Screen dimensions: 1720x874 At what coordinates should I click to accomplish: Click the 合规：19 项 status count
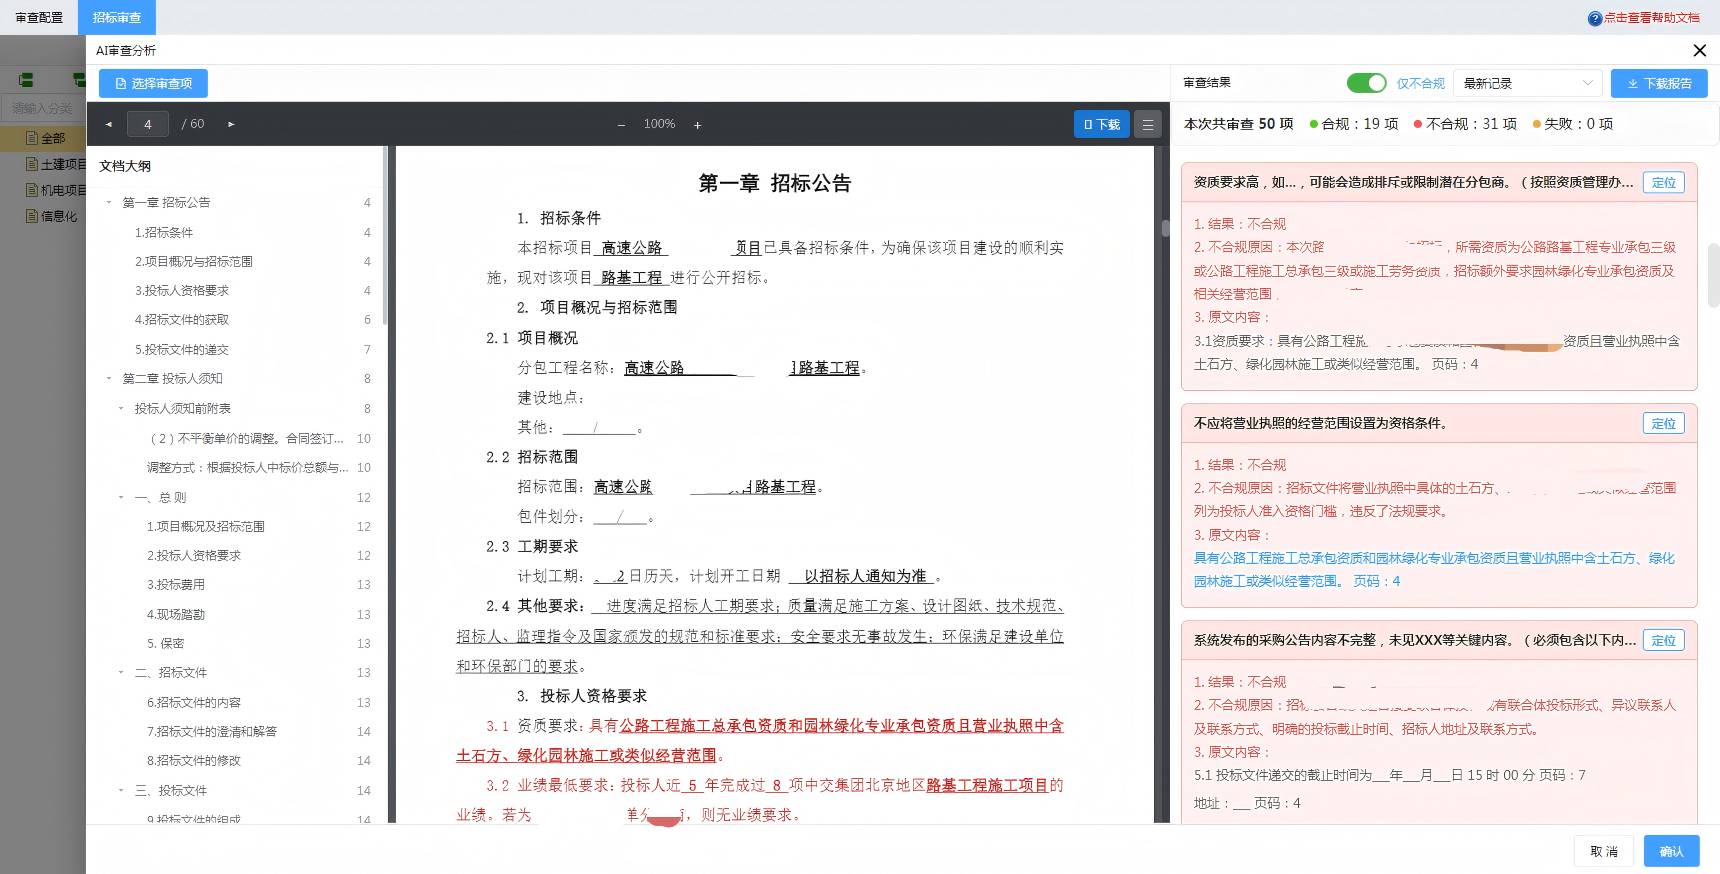(1354, 124)
